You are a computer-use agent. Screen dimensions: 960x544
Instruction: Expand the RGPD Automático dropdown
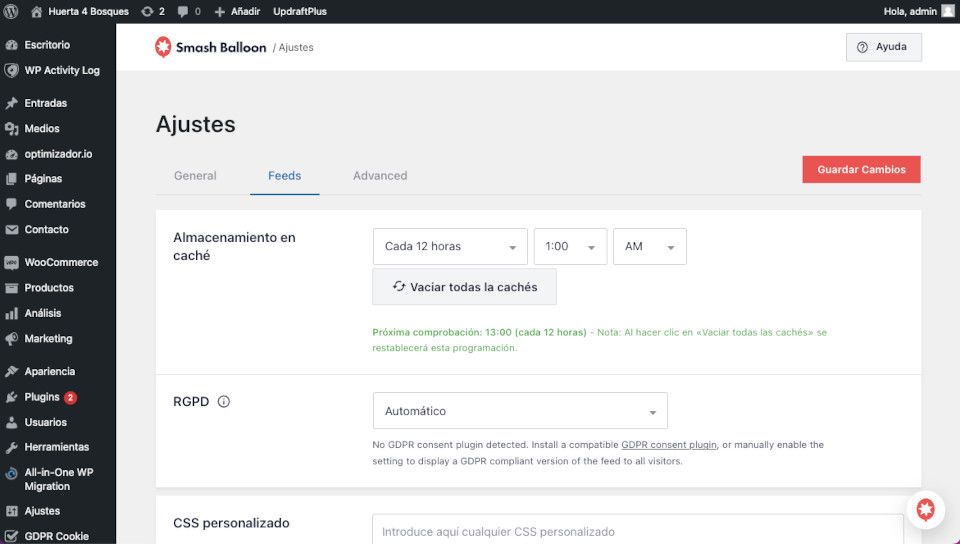[520, 411]
